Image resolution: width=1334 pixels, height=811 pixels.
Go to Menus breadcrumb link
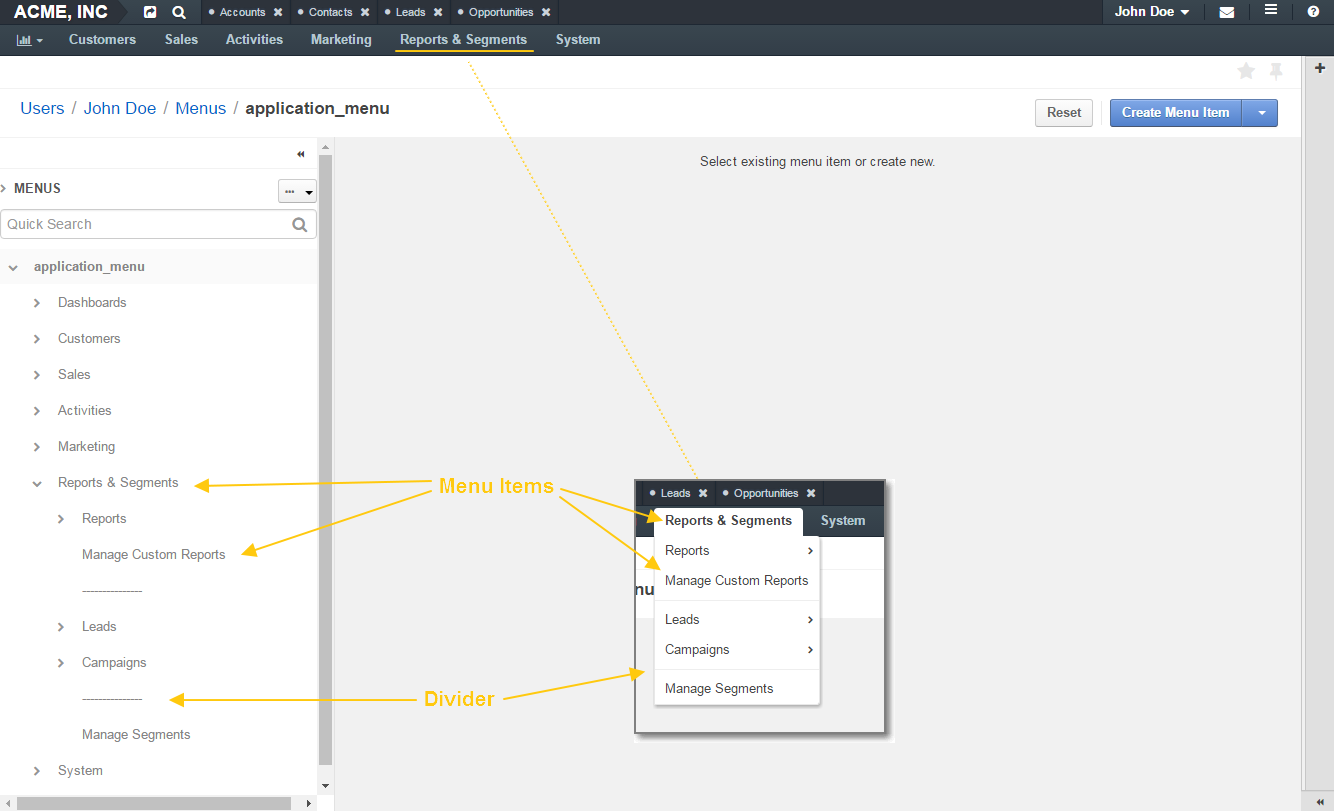point(201,109)
